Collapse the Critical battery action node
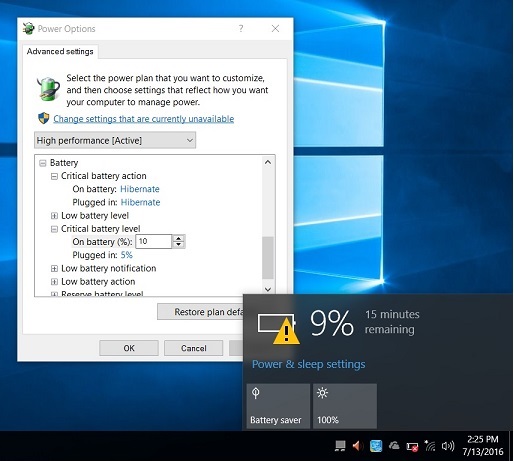514x461 pixels. (x=54, y=176)
